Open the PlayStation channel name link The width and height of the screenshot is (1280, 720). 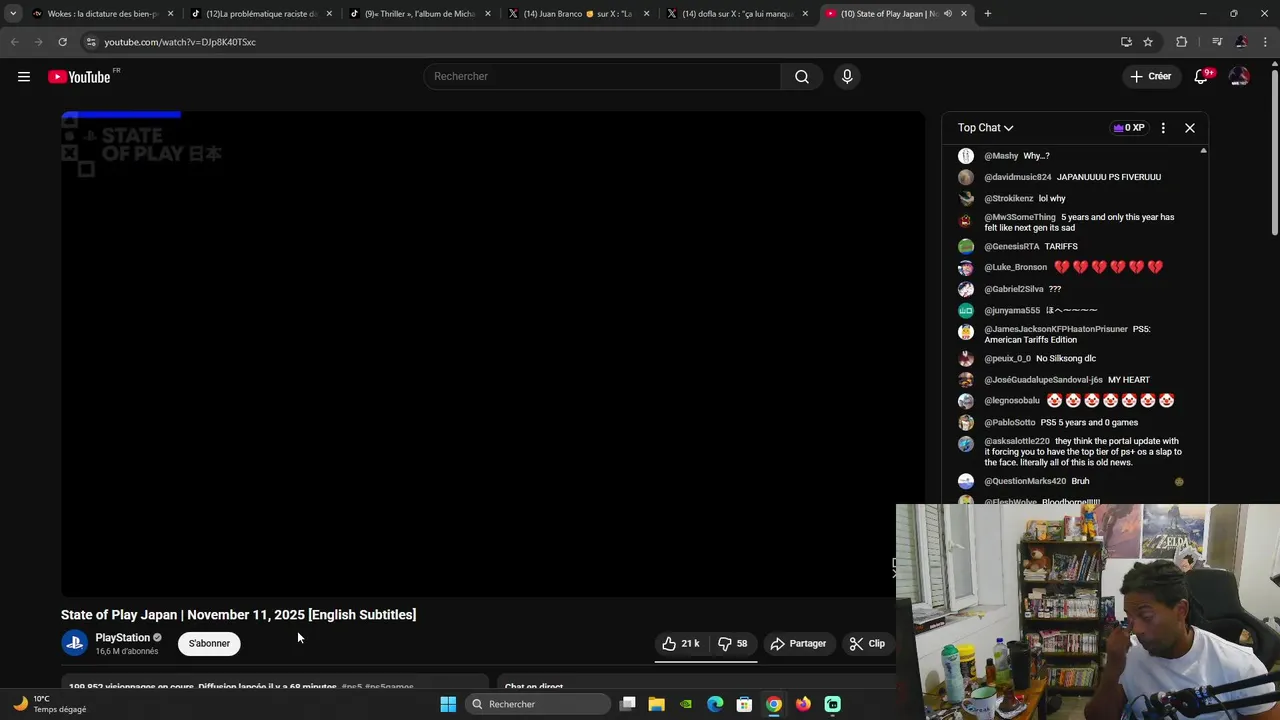122,637
